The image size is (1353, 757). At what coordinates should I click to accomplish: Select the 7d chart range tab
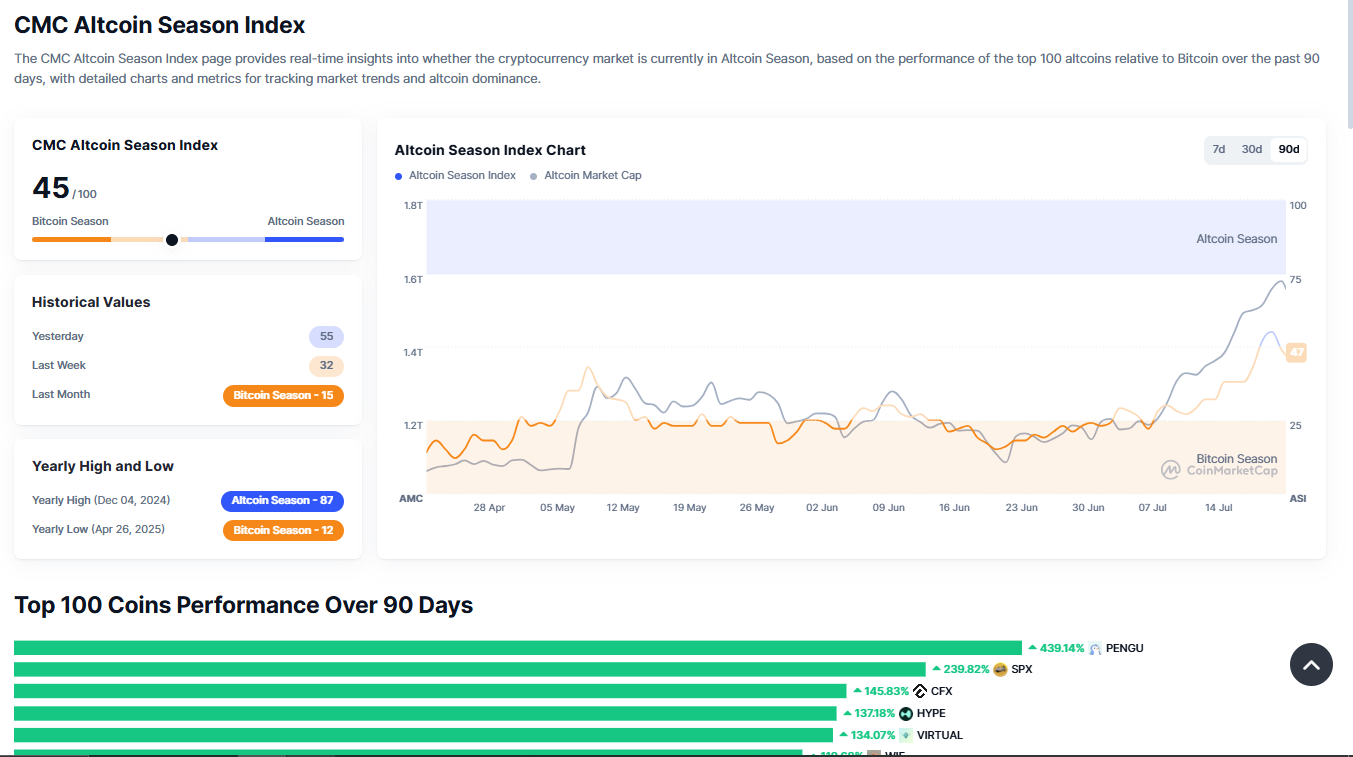pyautogui.click(x=1218, y=149)
